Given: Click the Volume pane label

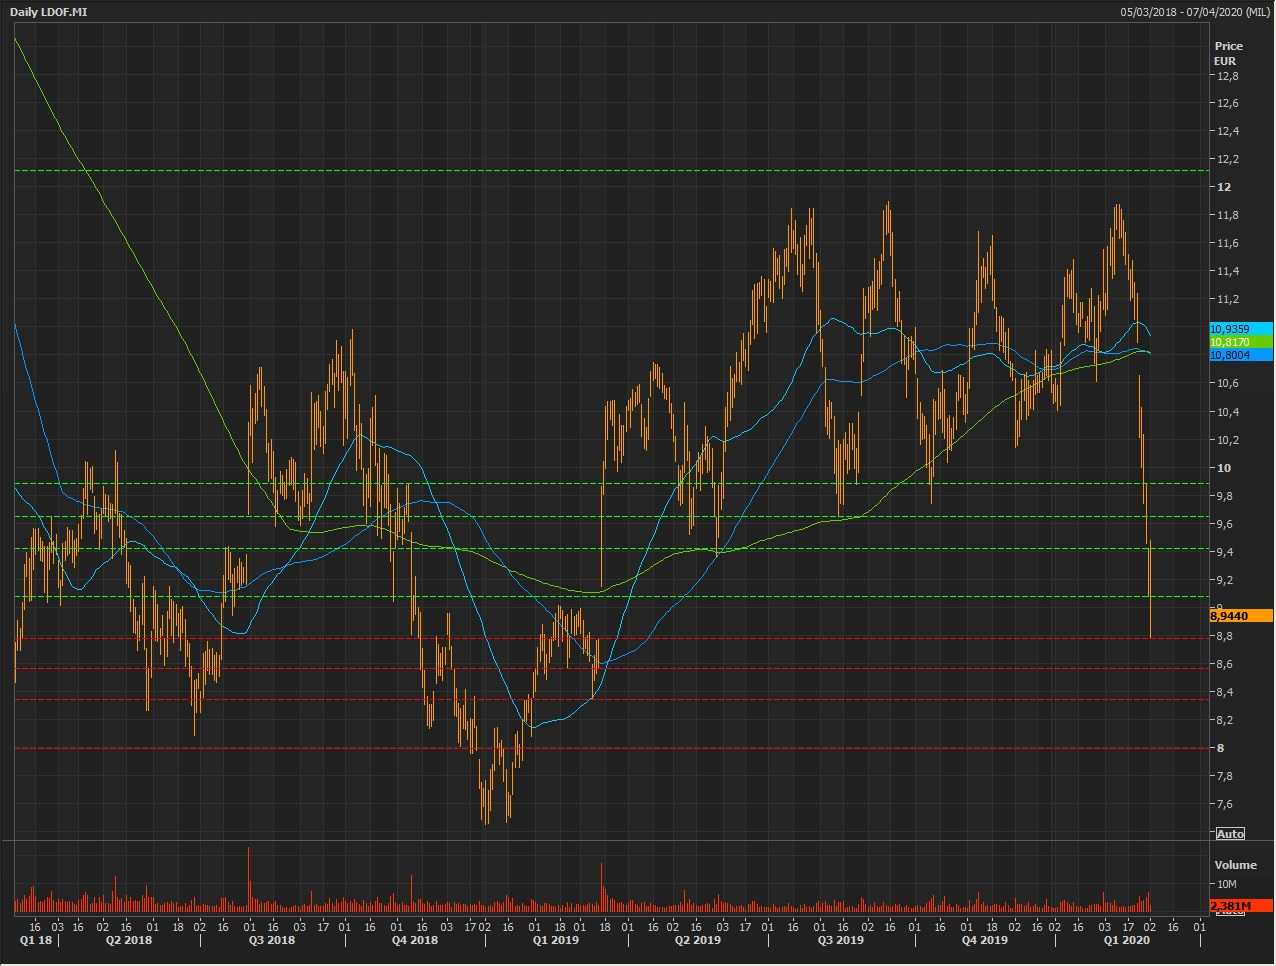Looking at the screenshot, I should 1235,865.
